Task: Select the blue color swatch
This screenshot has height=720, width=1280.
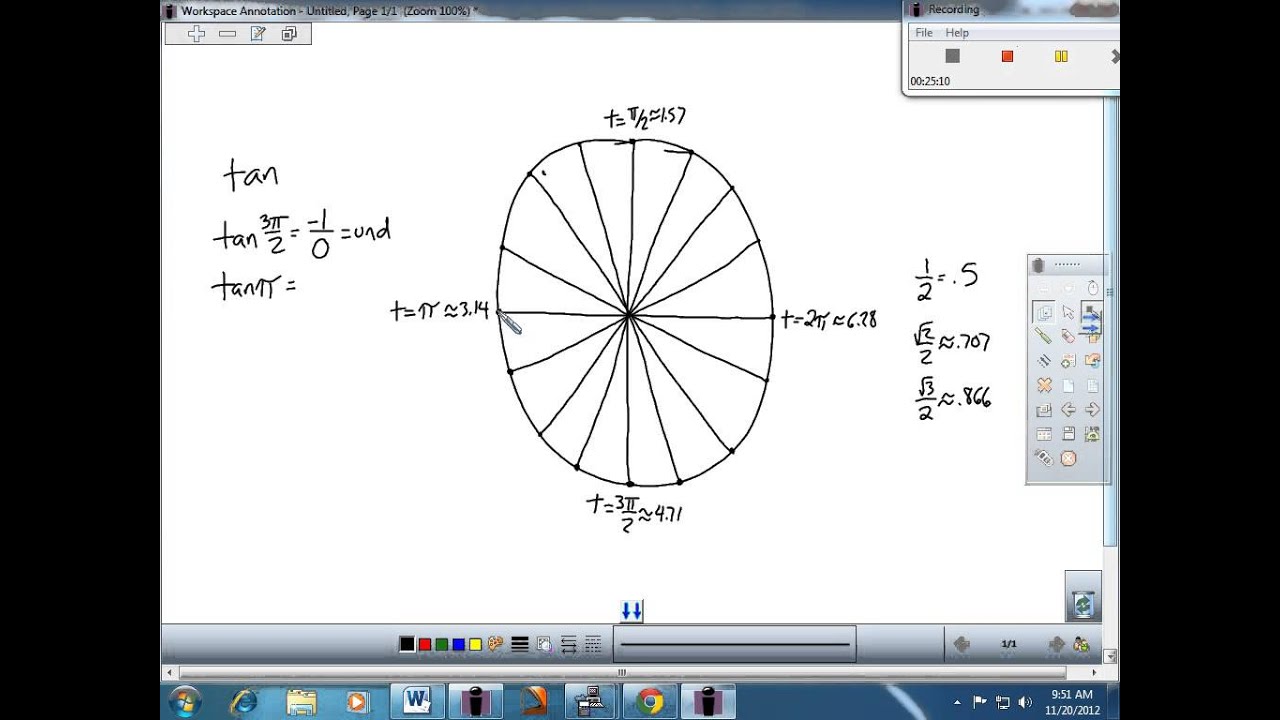Action: point(458,645)
